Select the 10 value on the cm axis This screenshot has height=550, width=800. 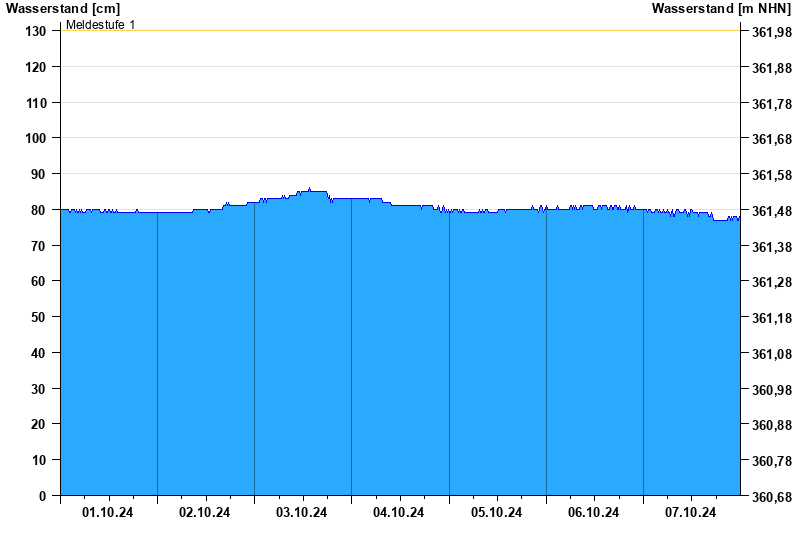[38, 460]
